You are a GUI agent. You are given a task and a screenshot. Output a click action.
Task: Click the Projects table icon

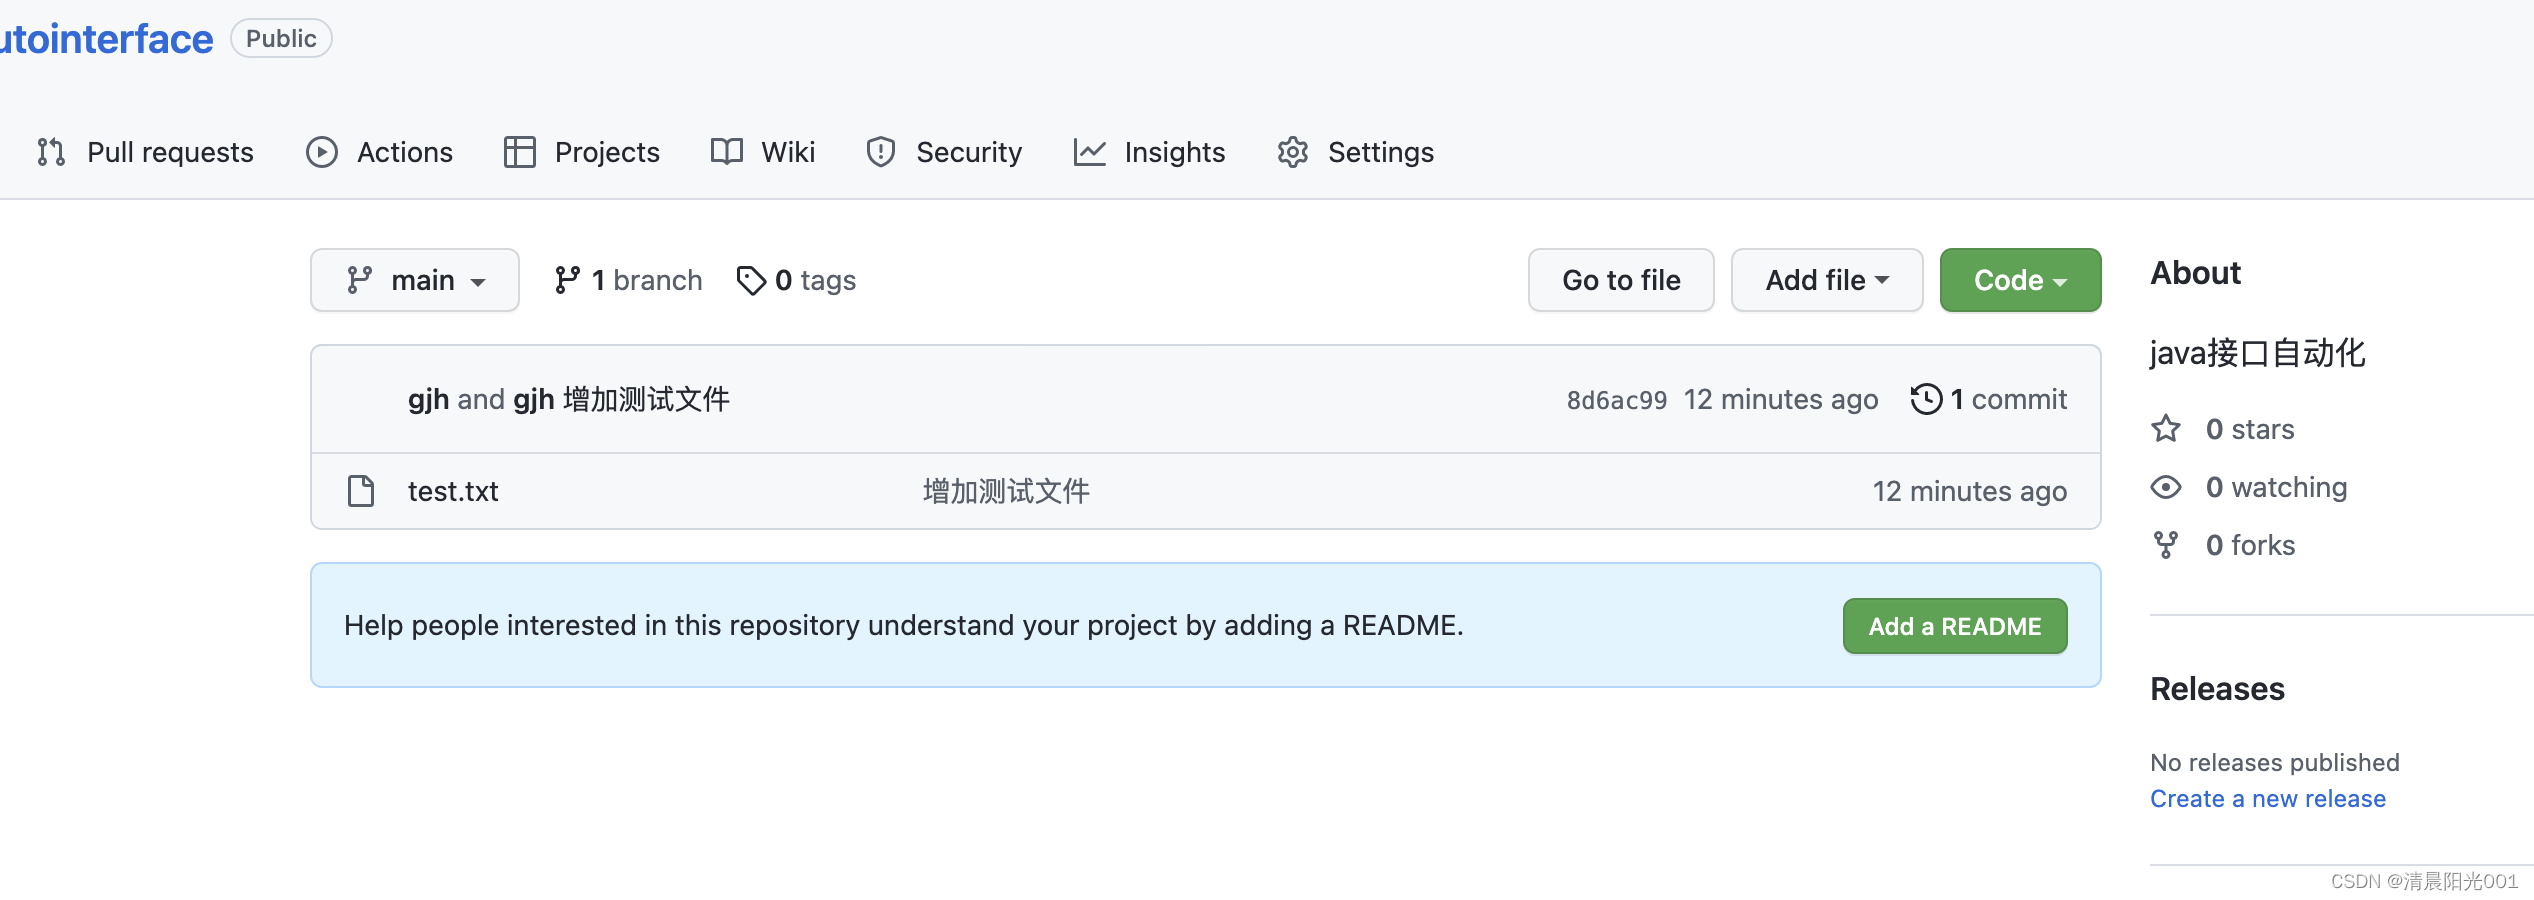tap(520, 152)
